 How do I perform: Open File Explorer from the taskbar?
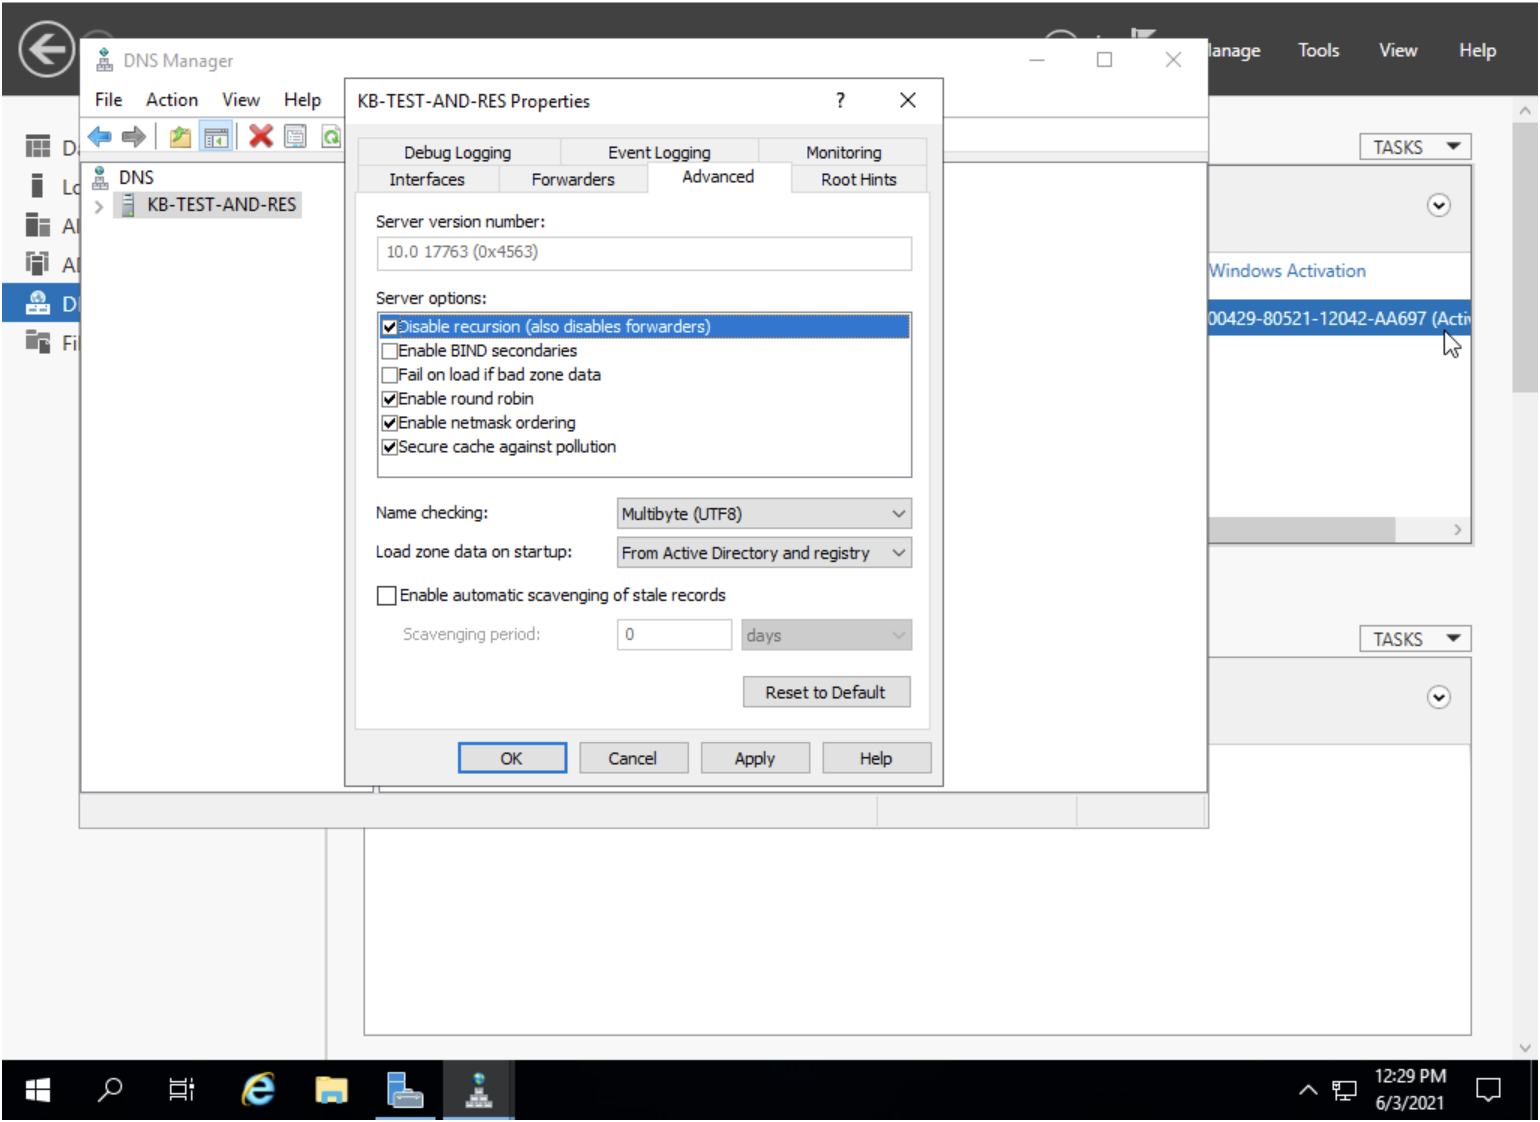coord(331,1090)
